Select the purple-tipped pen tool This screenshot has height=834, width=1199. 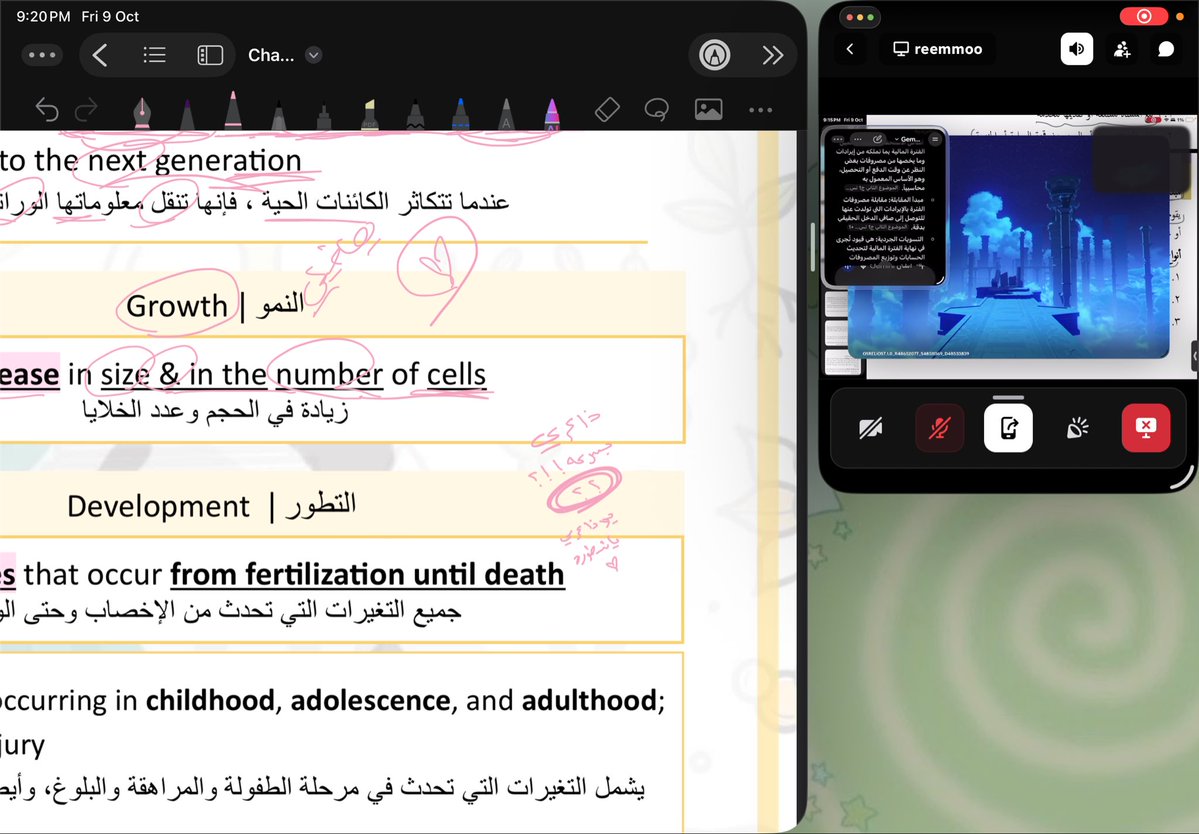[187, 114]
